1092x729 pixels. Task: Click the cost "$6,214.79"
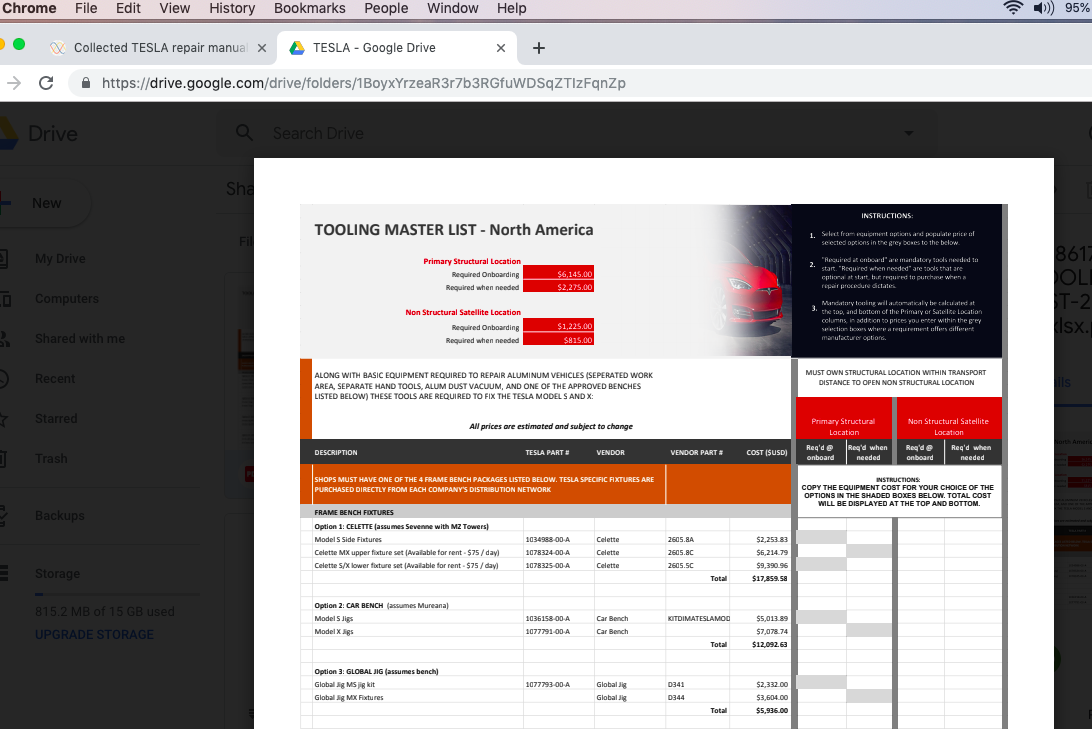coord(772,553)
